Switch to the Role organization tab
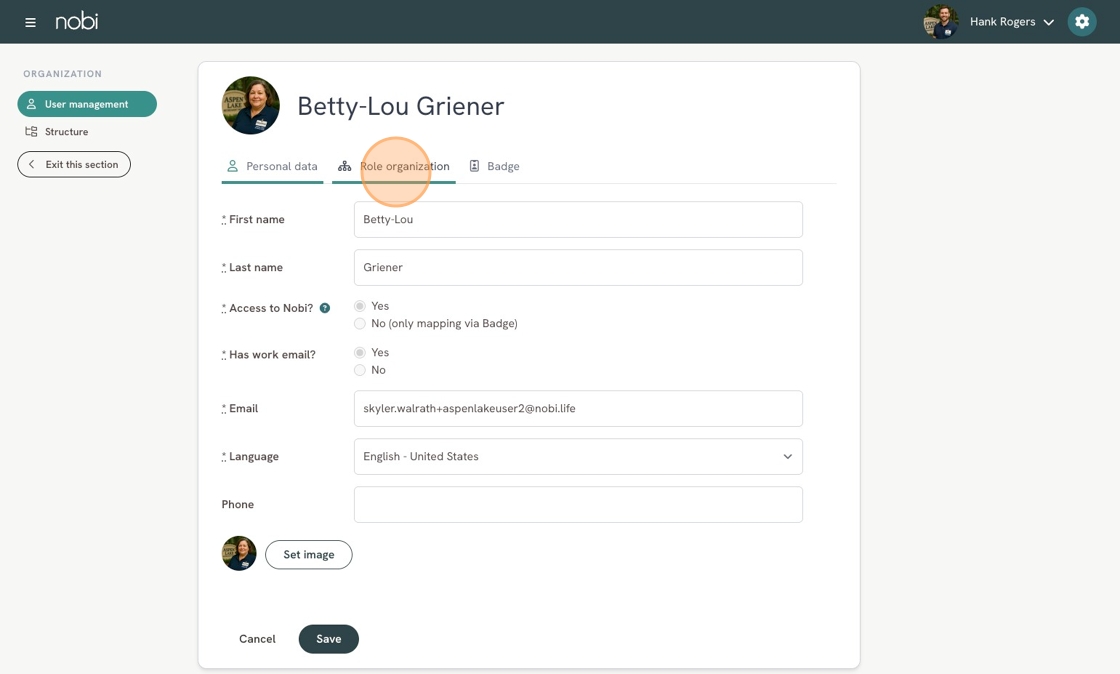The height and width of the screenshot is (674, 1120). [395, 167]
